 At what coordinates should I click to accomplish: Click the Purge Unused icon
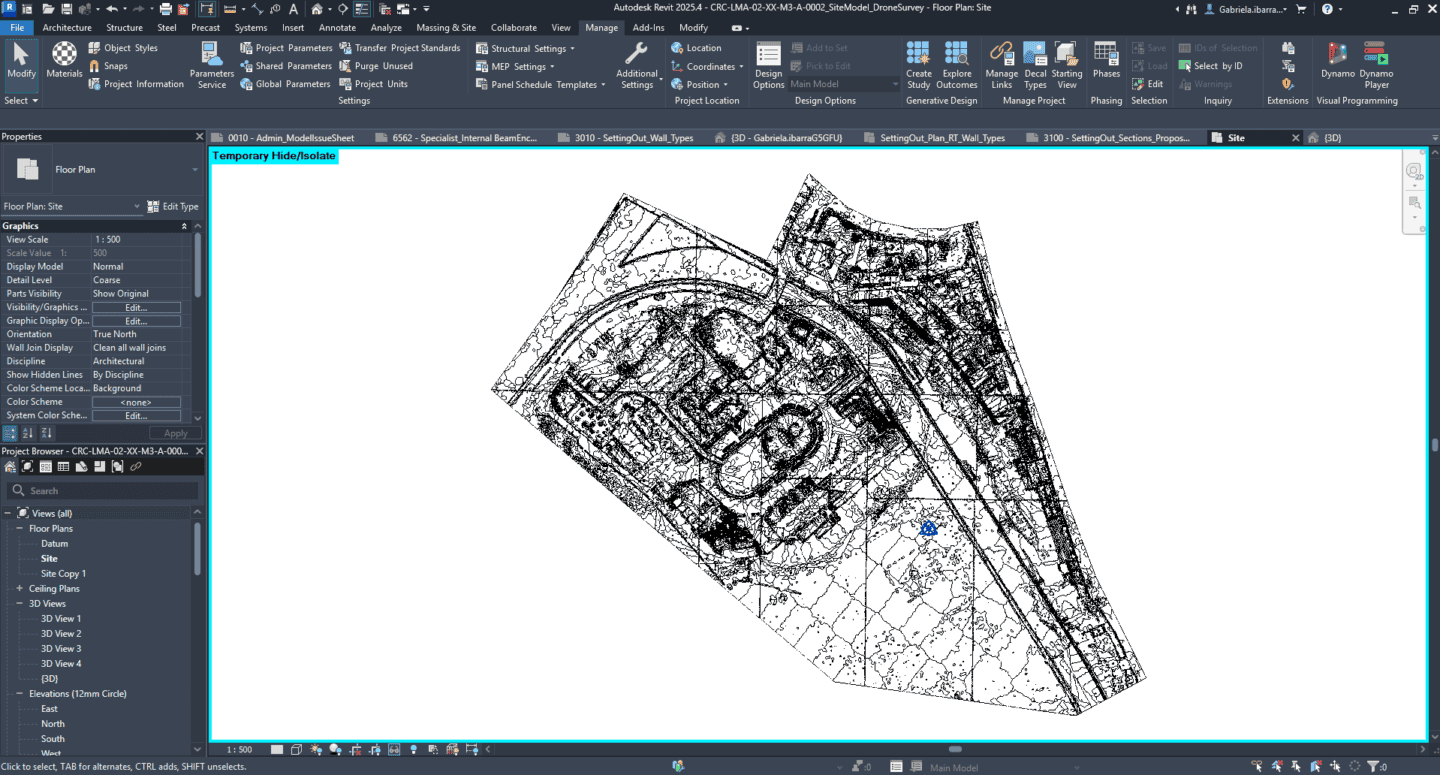coord(345,66)
